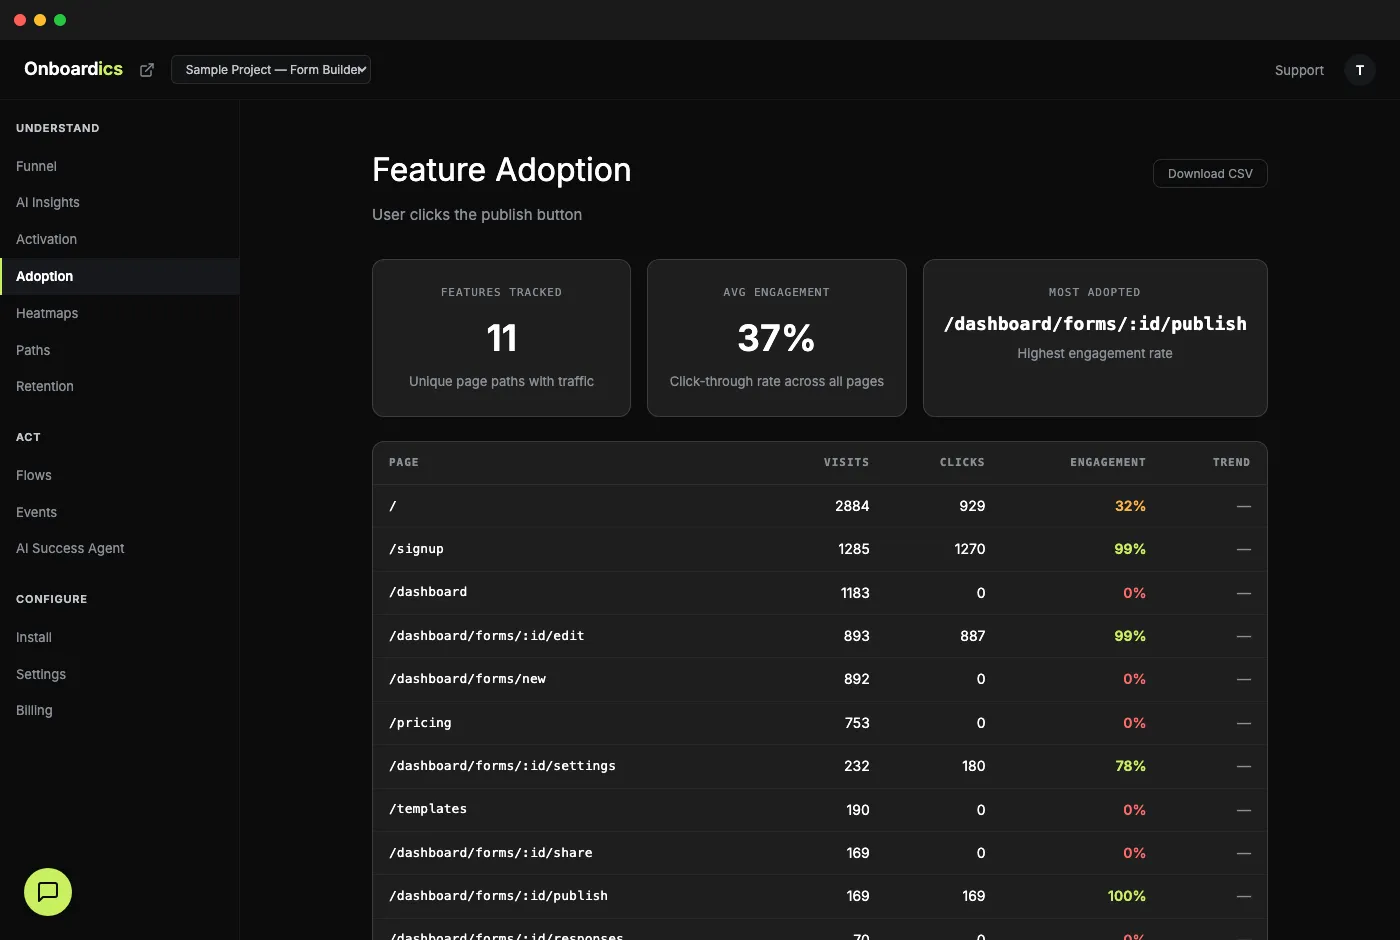Check Retention analytics
1400x940 pixels.
(44, 386)
